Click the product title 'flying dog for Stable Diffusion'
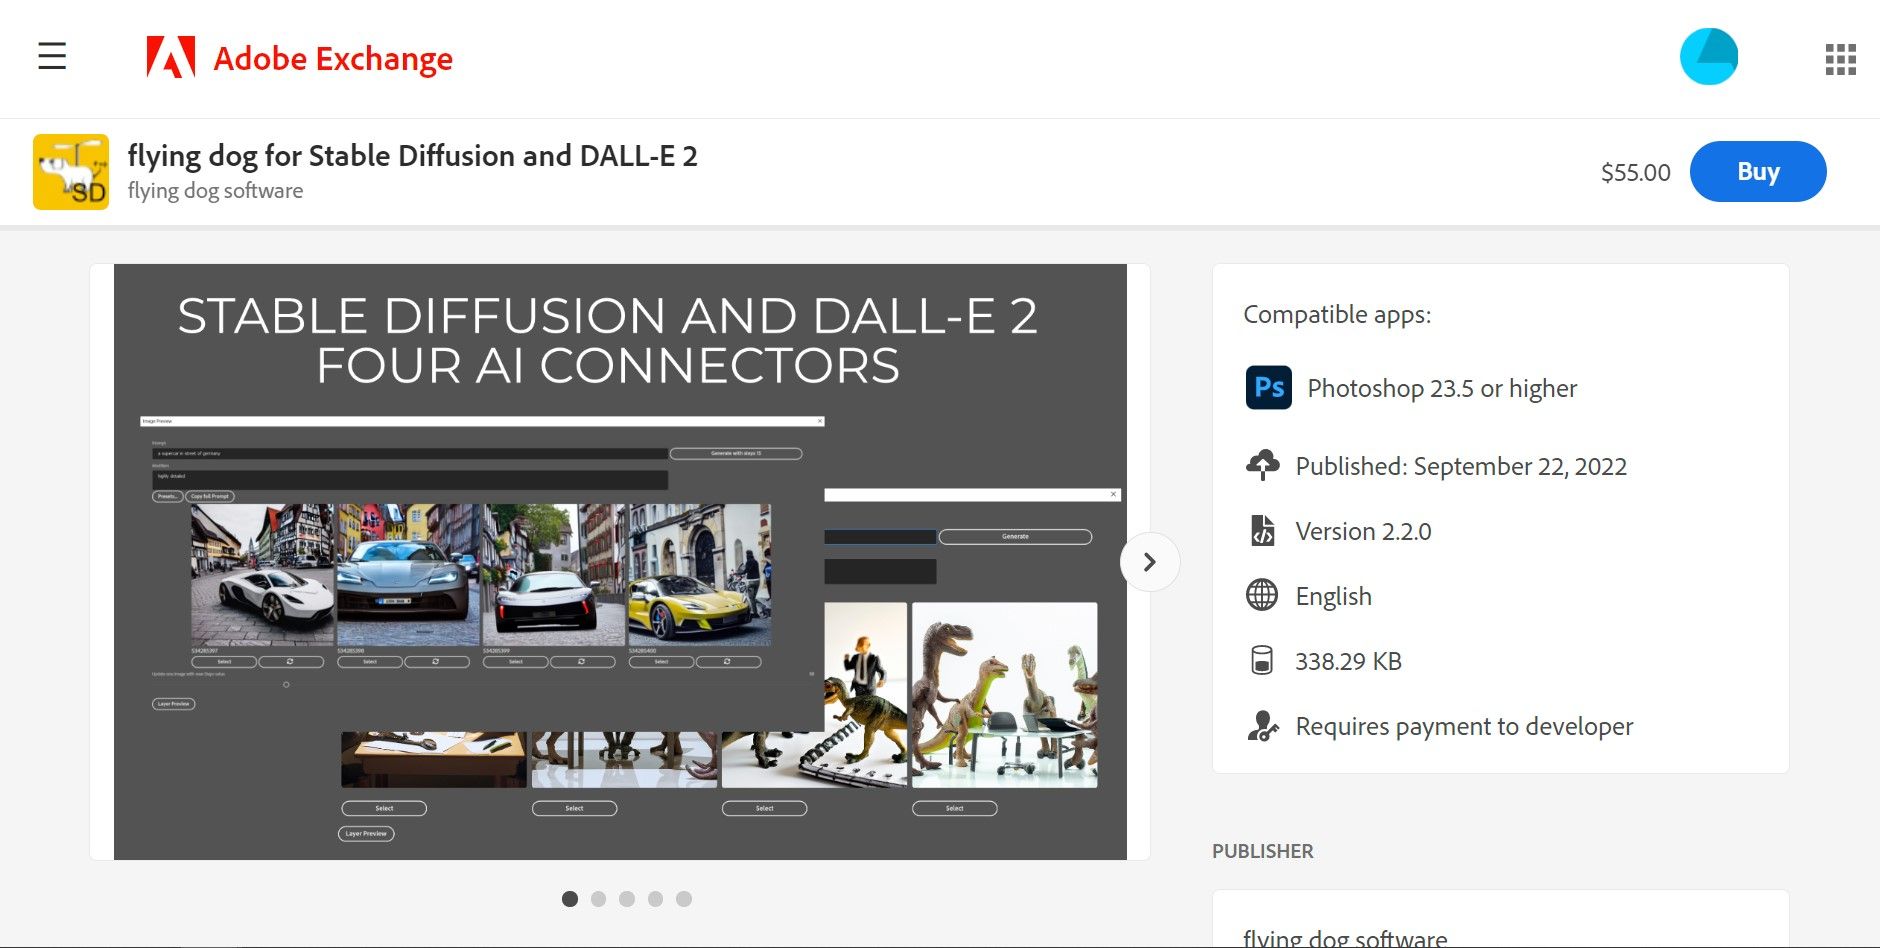 [412, 156]
